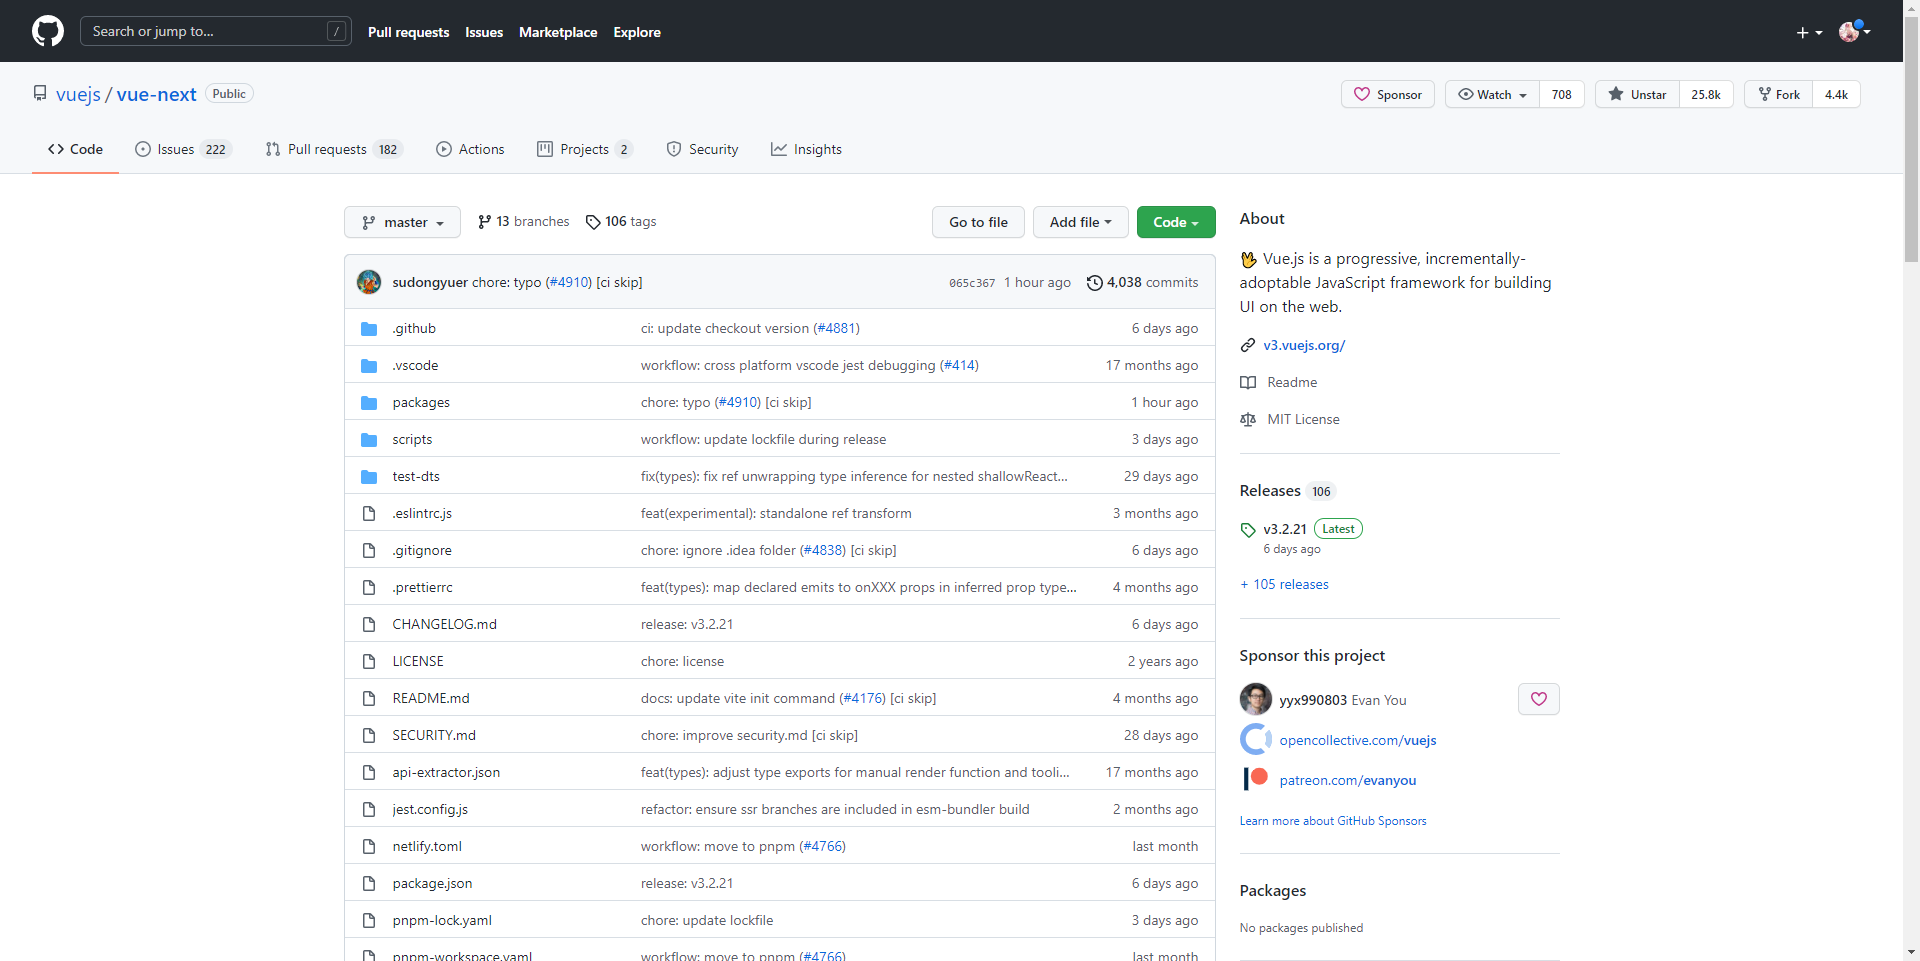The image size is (1920, 961).
Task: Open the 25.8k stargazers count
Action: [x=1706, y=94]
